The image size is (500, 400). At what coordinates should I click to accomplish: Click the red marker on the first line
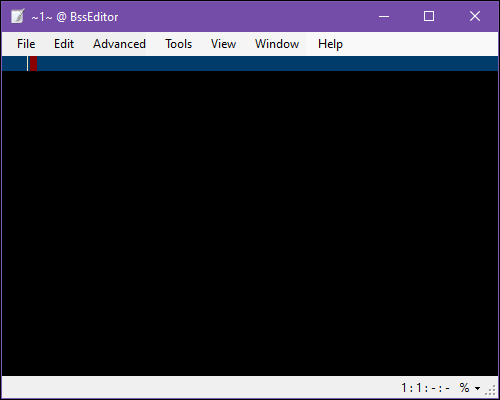[x=33, y=64]
